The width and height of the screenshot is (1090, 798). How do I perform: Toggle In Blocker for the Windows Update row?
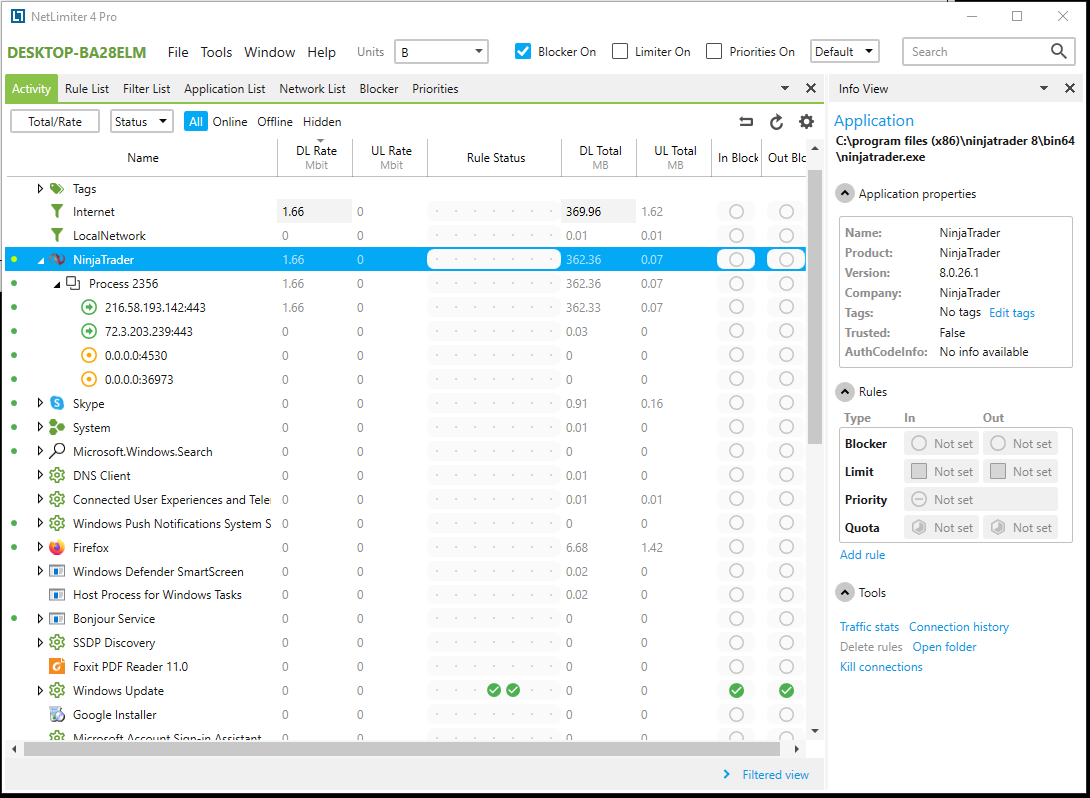click(736, 690)
